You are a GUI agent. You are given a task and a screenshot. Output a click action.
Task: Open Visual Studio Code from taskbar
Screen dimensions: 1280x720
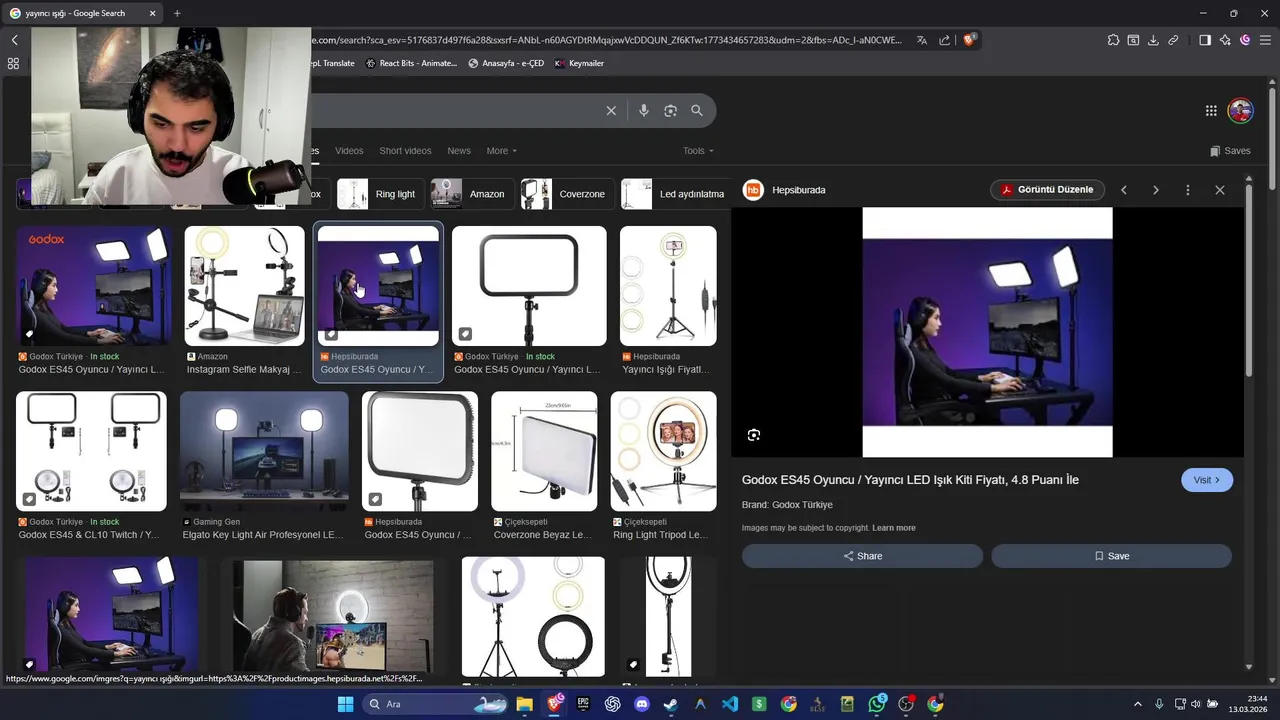[730, 704]
